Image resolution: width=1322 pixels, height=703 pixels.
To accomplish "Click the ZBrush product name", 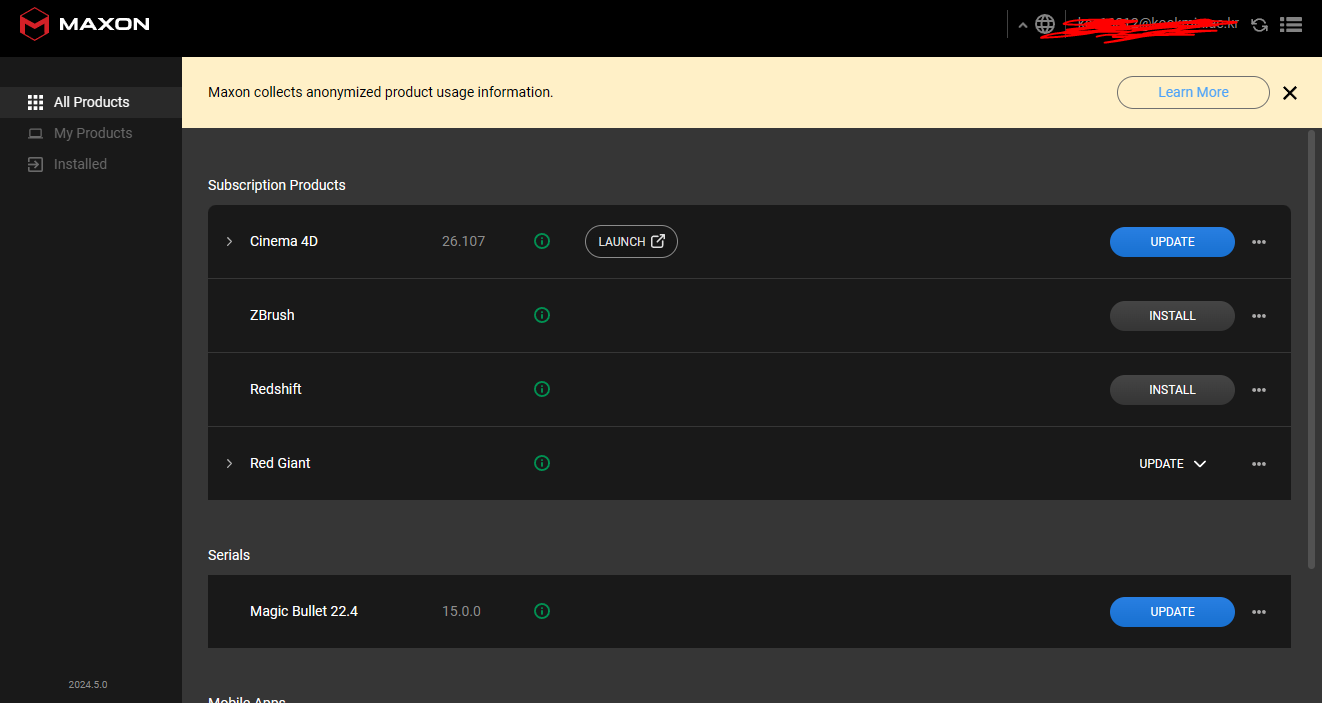I will (272, 315).
